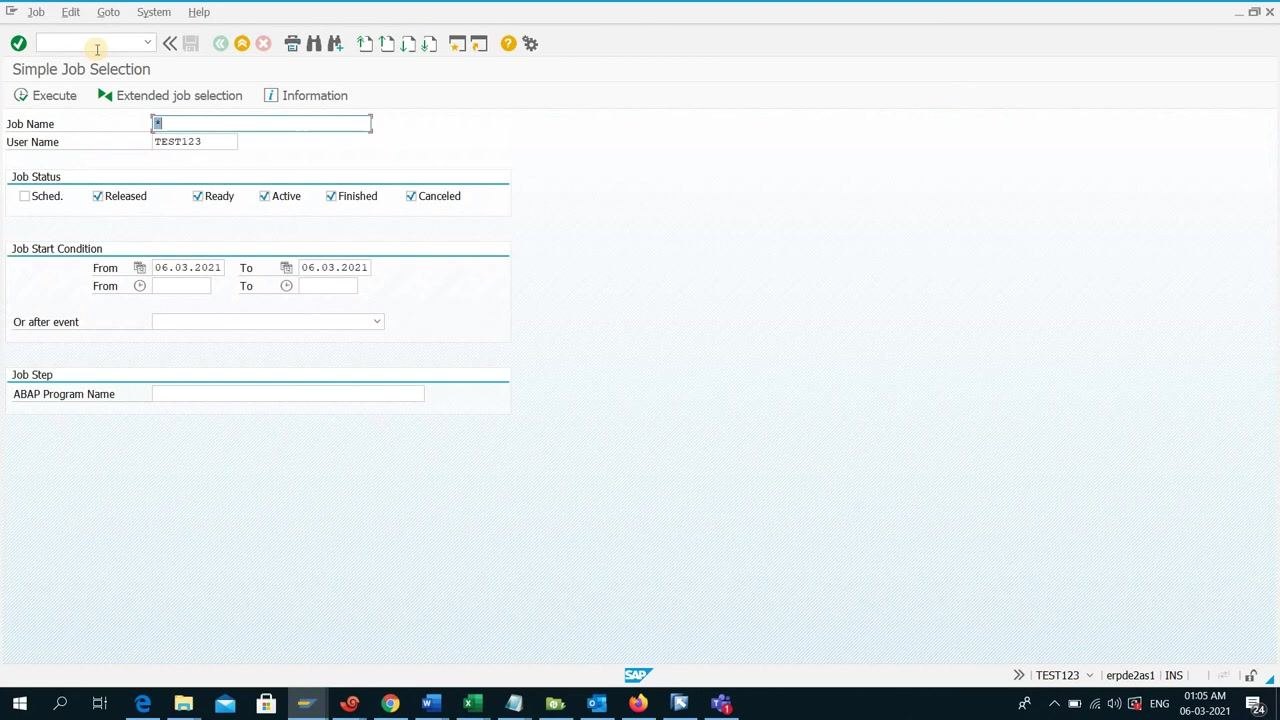Image resolution: width=1280 pixels, height=720 pixels.
Task: Click the User Name field showing TEST123
Action: pos(194,141)
